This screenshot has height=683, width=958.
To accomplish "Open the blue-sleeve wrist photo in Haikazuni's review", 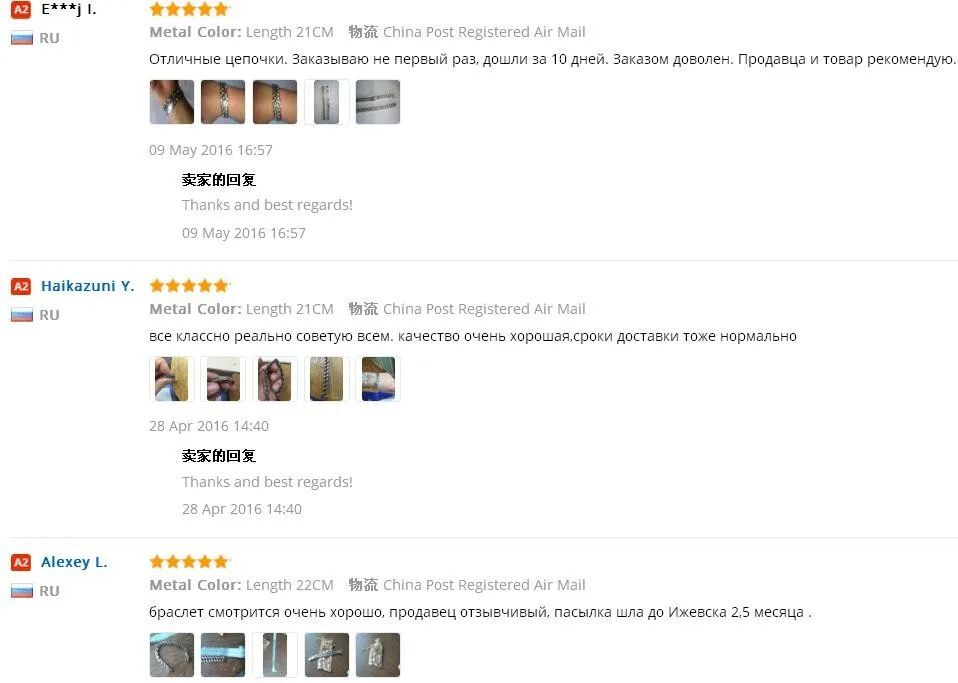I will [x=378, y=379].
